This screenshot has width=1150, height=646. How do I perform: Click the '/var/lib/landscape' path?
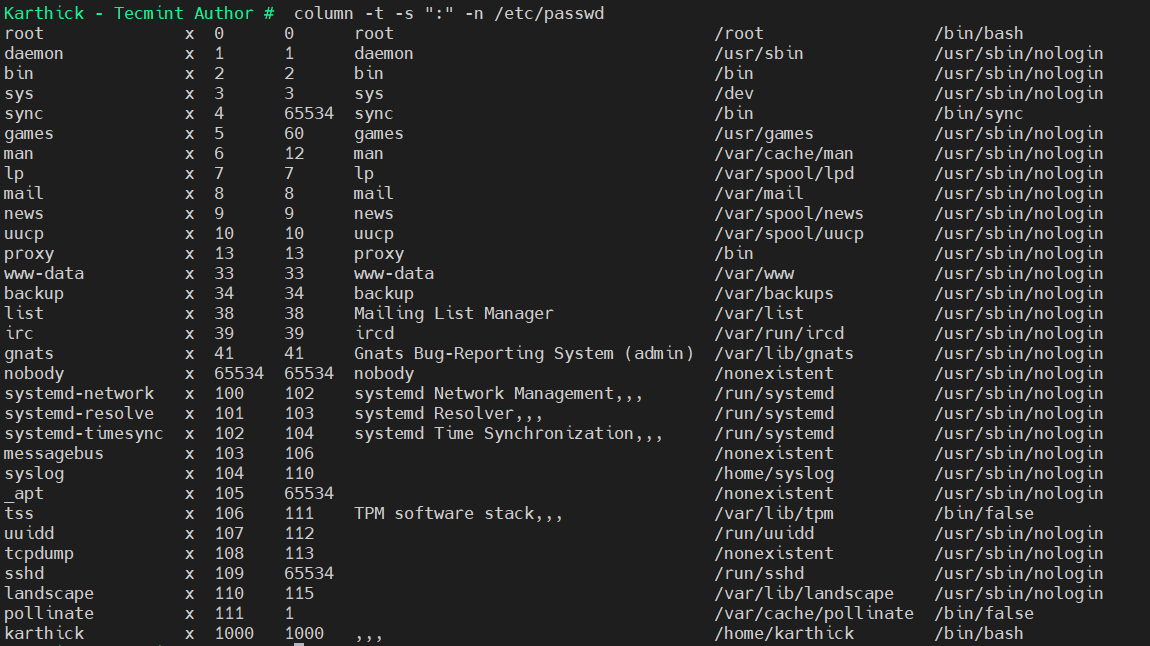pos(804,593)
